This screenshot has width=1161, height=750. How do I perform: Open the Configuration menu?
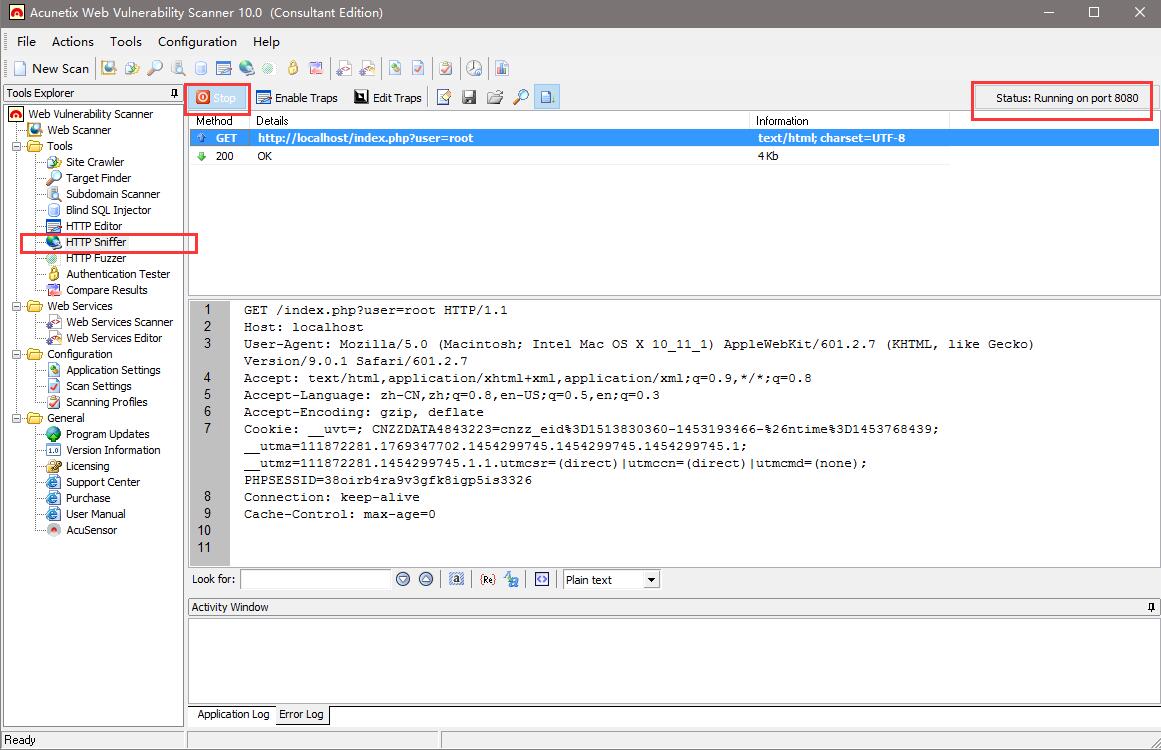point(197,42)
